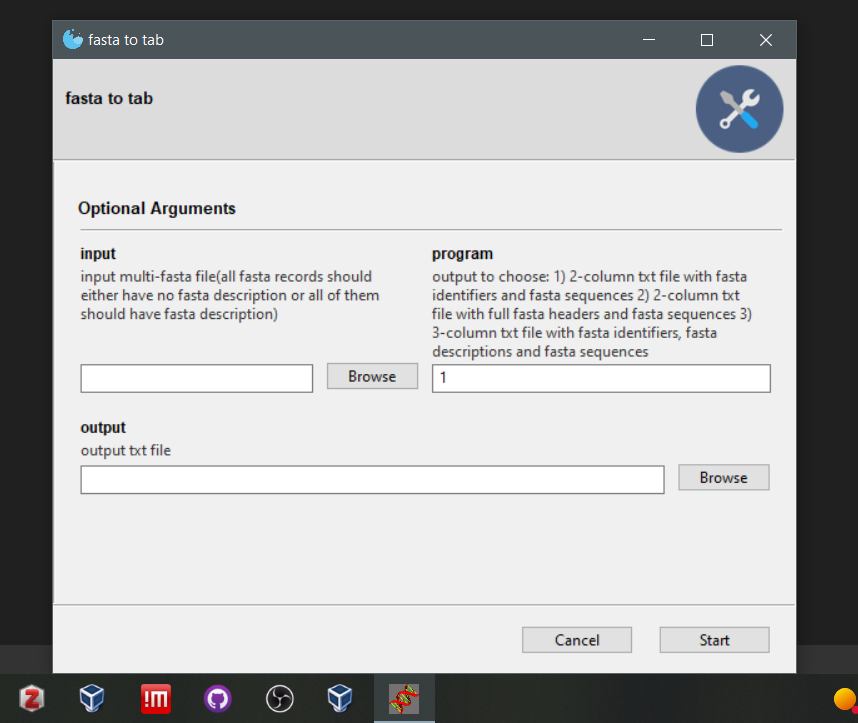Click the wave app icon in title bar

click(x=73, y=40)
